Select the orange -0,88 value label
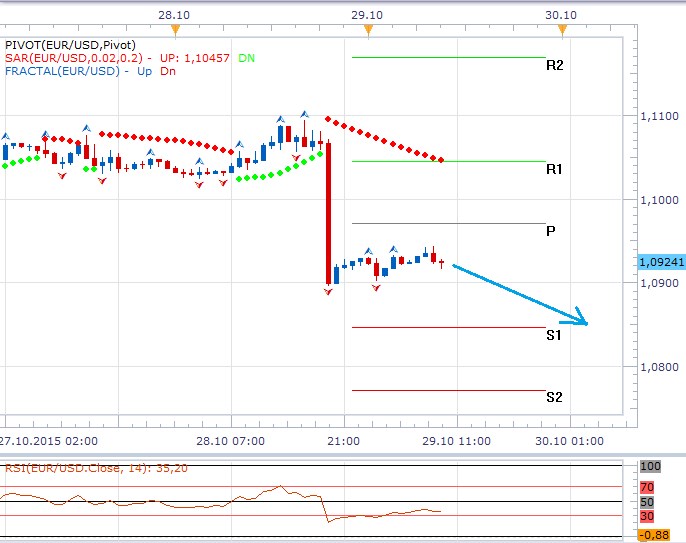Screen dimensions: 686x543 [654, 535]
